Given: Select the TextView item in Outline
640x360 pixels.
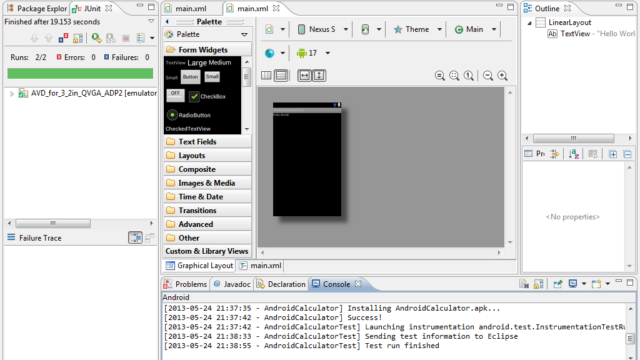Looking at the screenshot, I should 591,34.
